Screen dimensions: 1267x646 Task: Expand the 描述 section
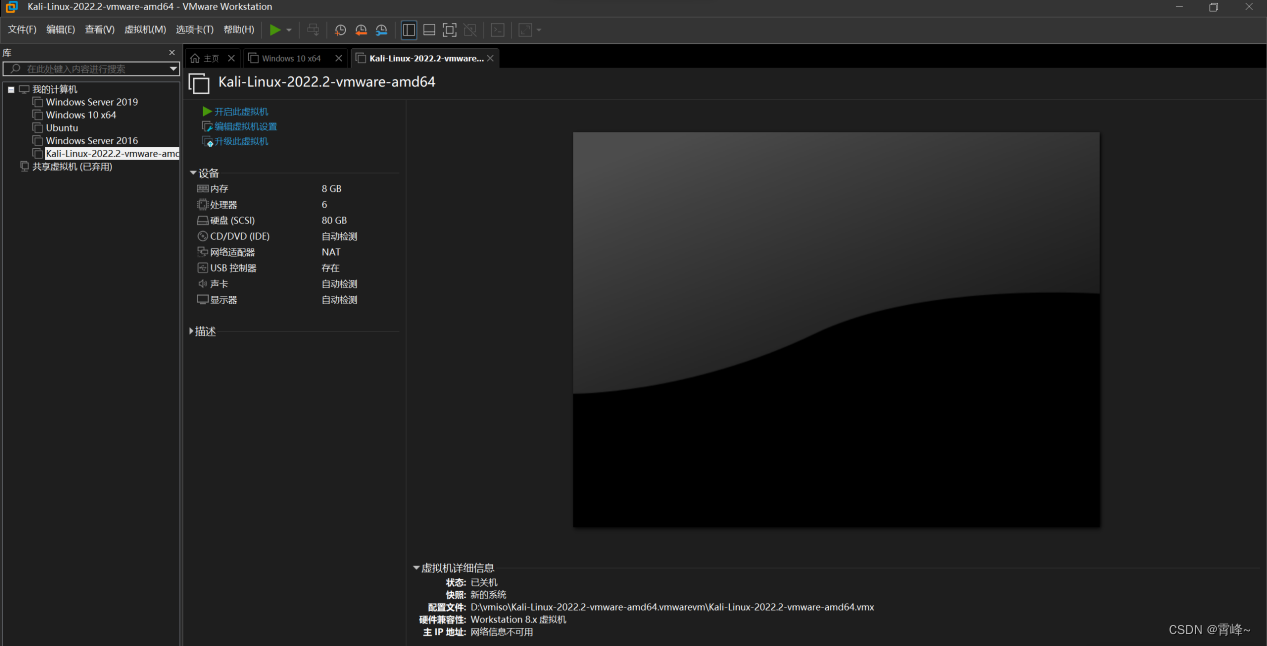click(x=192, y=331)
